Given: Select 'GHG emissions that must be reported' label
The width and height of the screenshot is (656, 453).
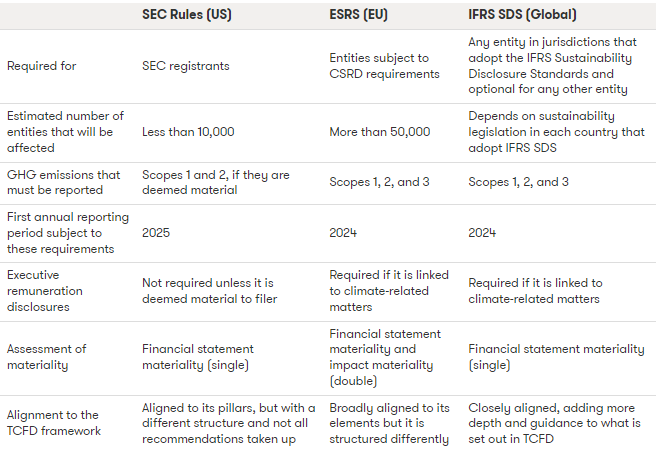Looking at the screenshot, I should tap(63, 182).
